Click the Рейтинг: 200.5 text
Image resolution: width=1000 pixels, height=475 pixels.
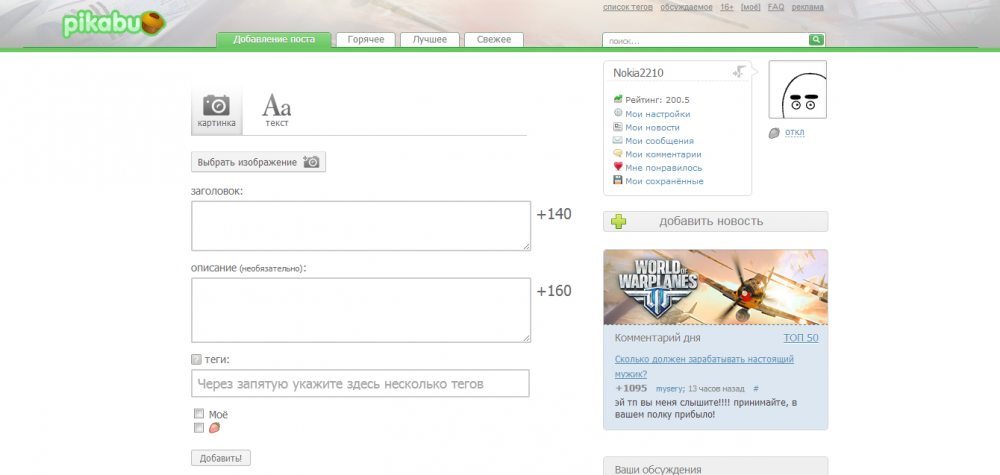[658, 100]
